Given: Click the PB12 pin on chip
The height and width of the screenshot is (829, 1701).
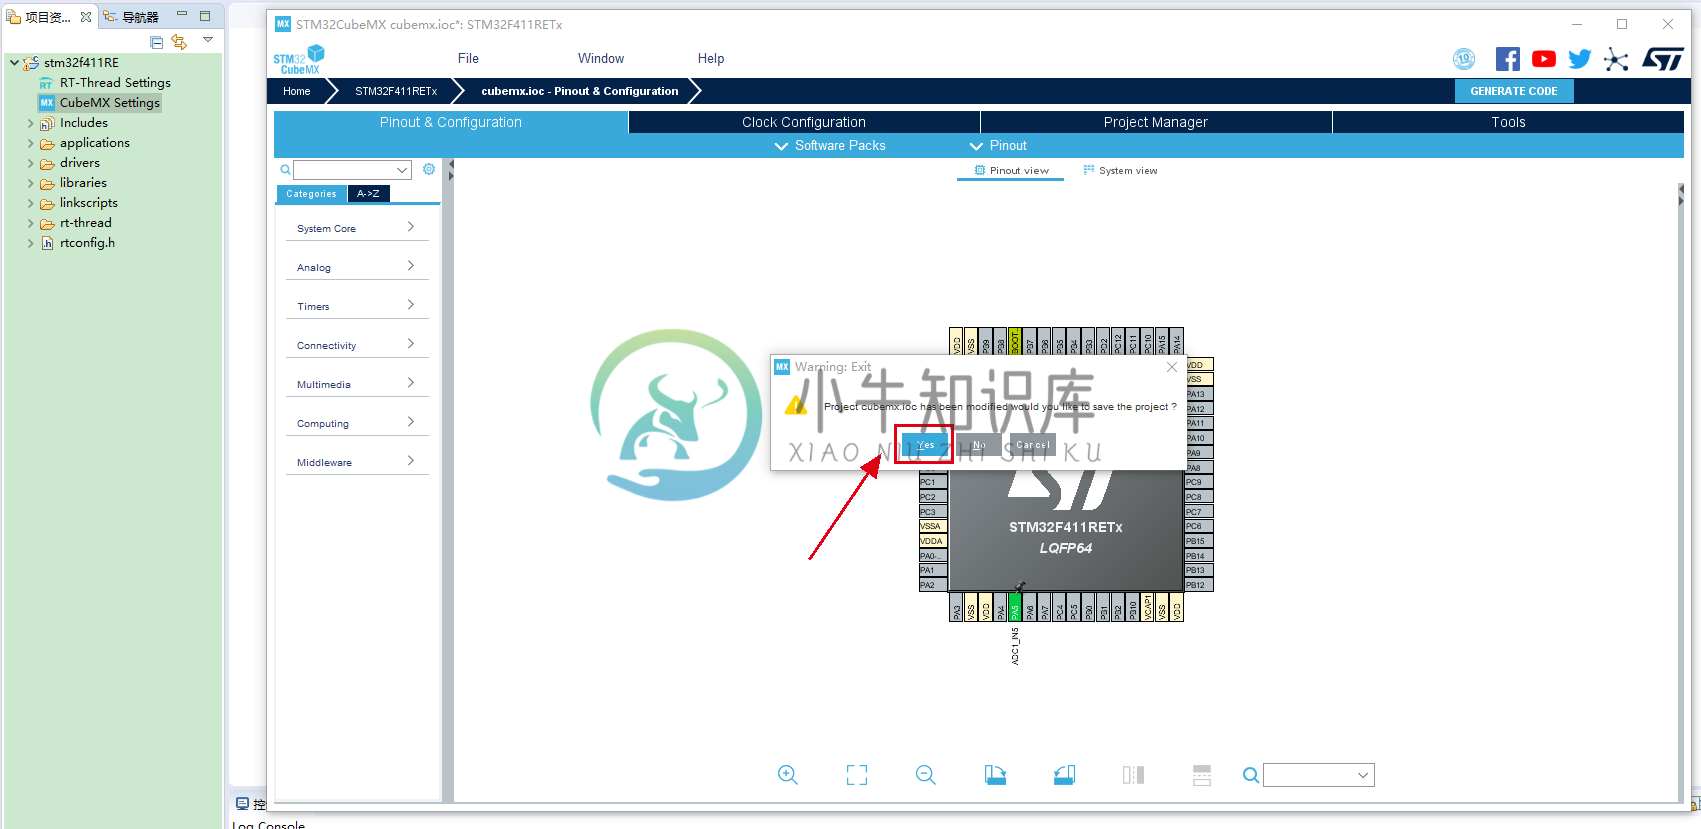Looking at the screenshot, I should (x=1199, y=585).
